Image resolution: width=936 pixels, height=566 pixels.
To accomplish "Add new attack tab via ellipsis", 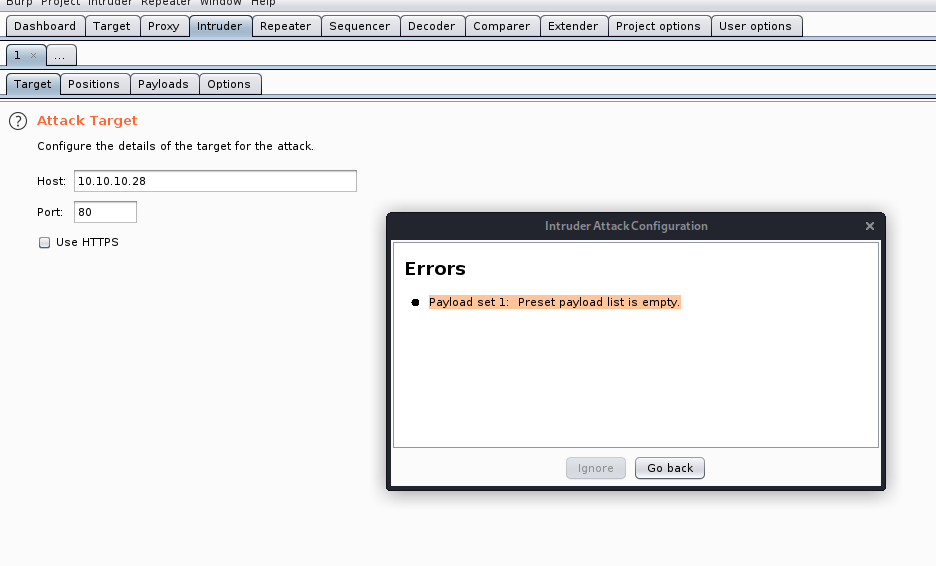I will click(60, 56).
